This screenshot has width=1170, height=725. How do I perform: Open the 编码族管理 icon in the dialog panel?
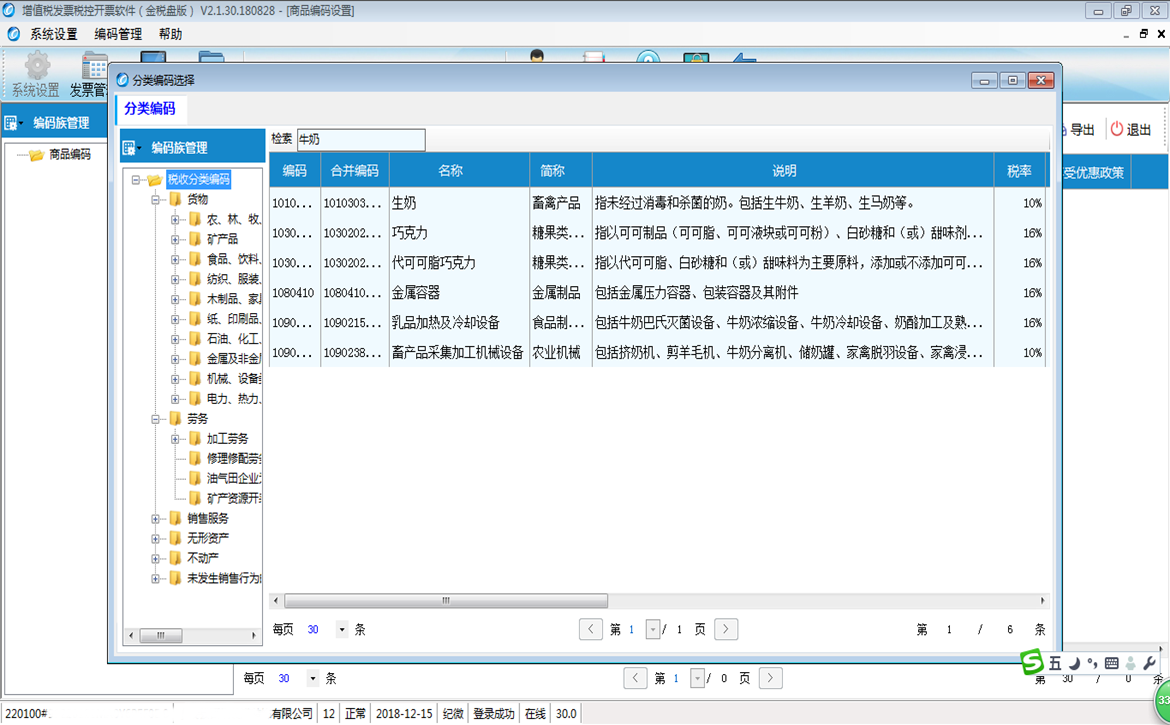click(130, 147)
